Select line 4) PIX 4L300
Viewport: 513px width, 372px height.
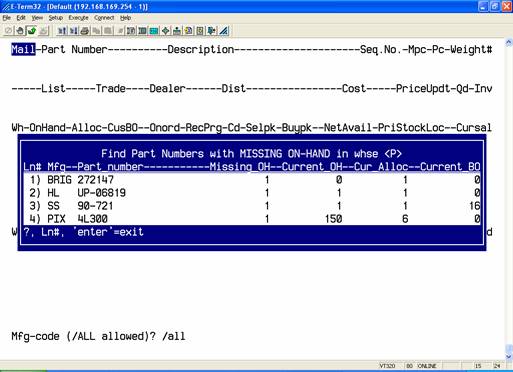click(x=252, y=219)
